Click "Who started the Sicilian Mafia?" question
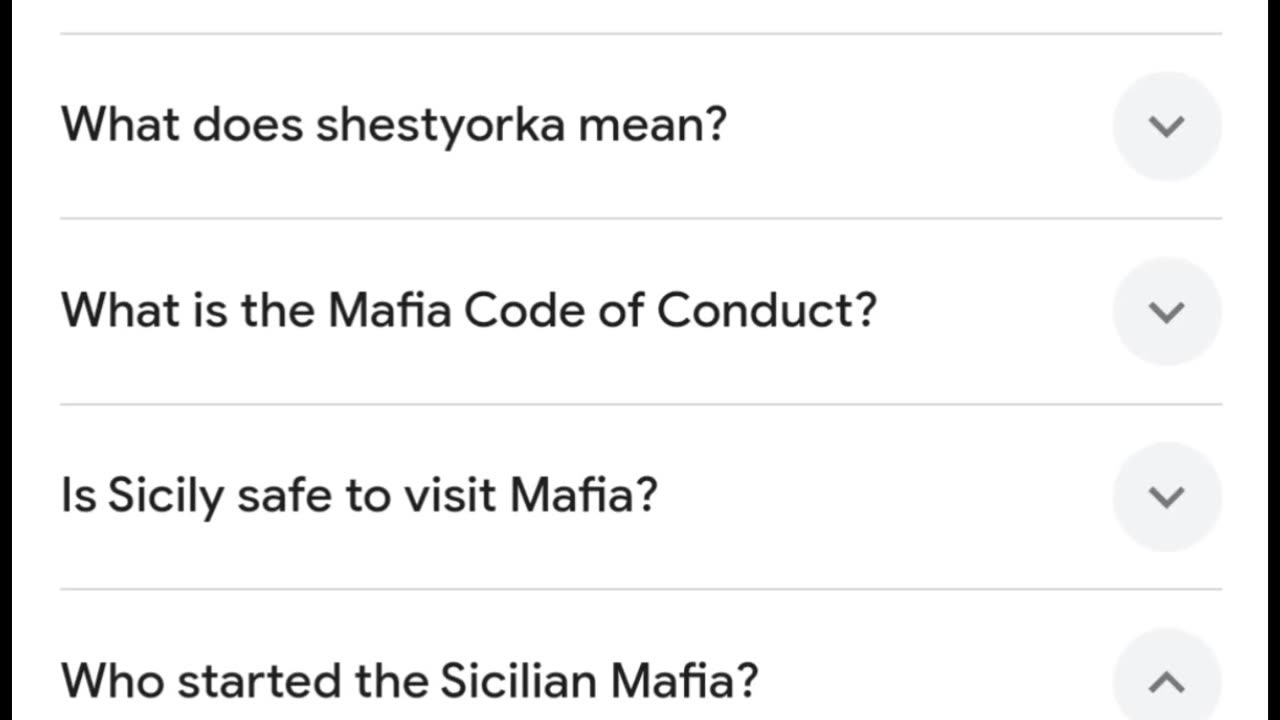 pyautogui.click(x=410, y=681)
